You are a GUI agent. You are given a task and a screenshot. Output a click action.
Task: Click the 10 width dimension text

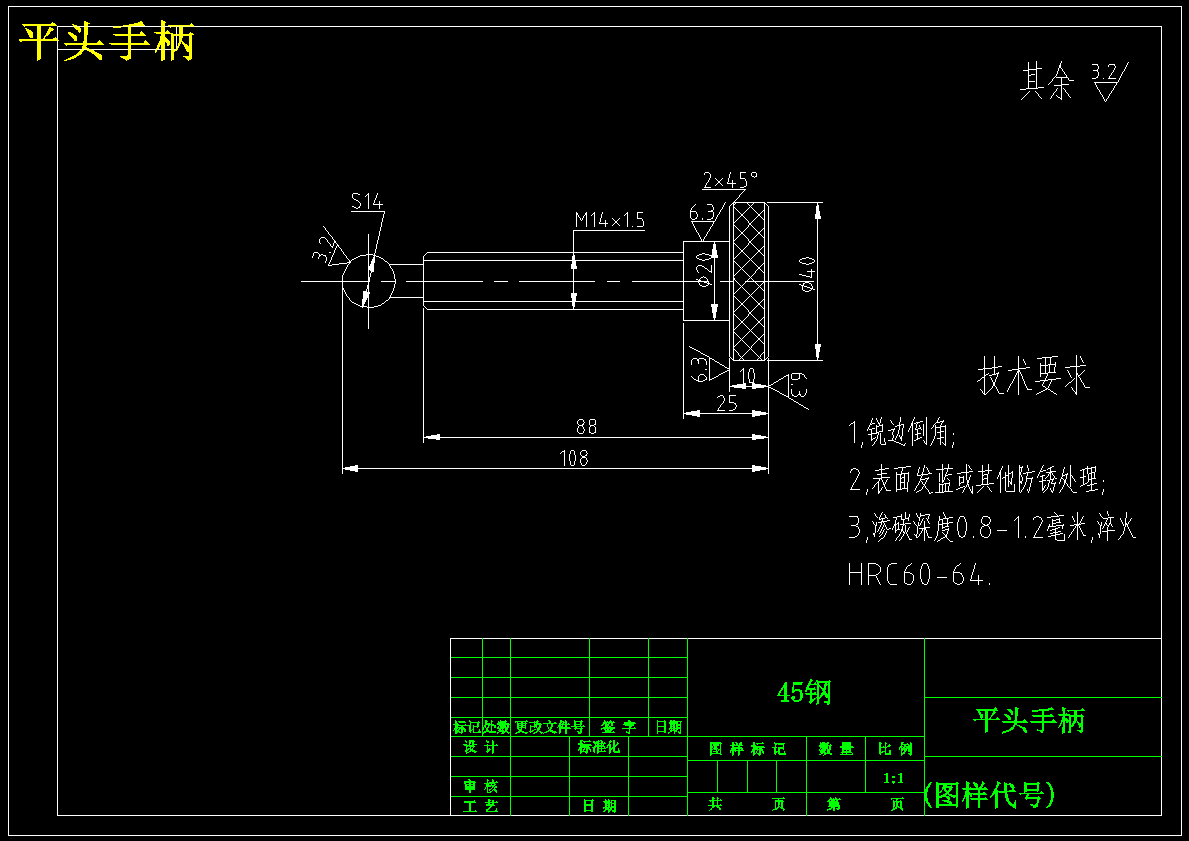[x=747, y=375]
